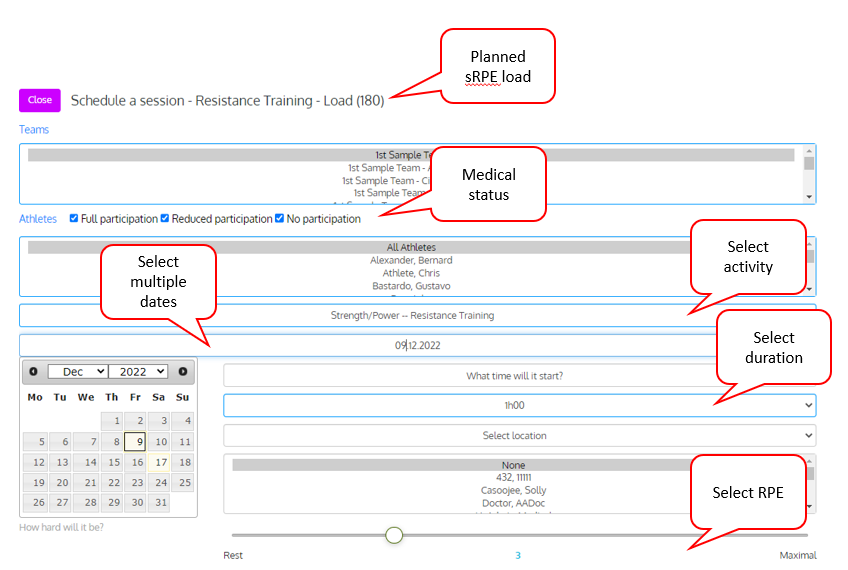Screen dimensions: 848x570
Task: Click the Teams label link
Action: (x=34, y=130)
